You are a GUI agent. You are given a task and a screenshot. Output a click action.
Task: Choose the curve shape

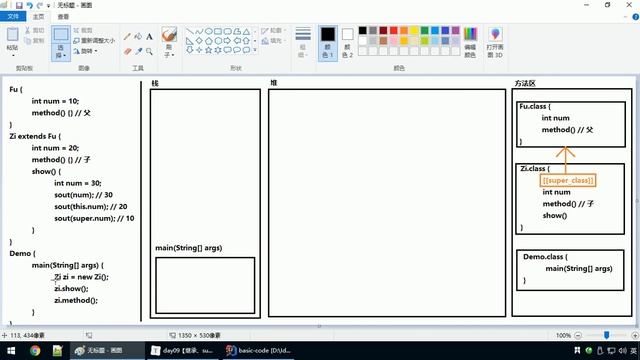point(199,31)
